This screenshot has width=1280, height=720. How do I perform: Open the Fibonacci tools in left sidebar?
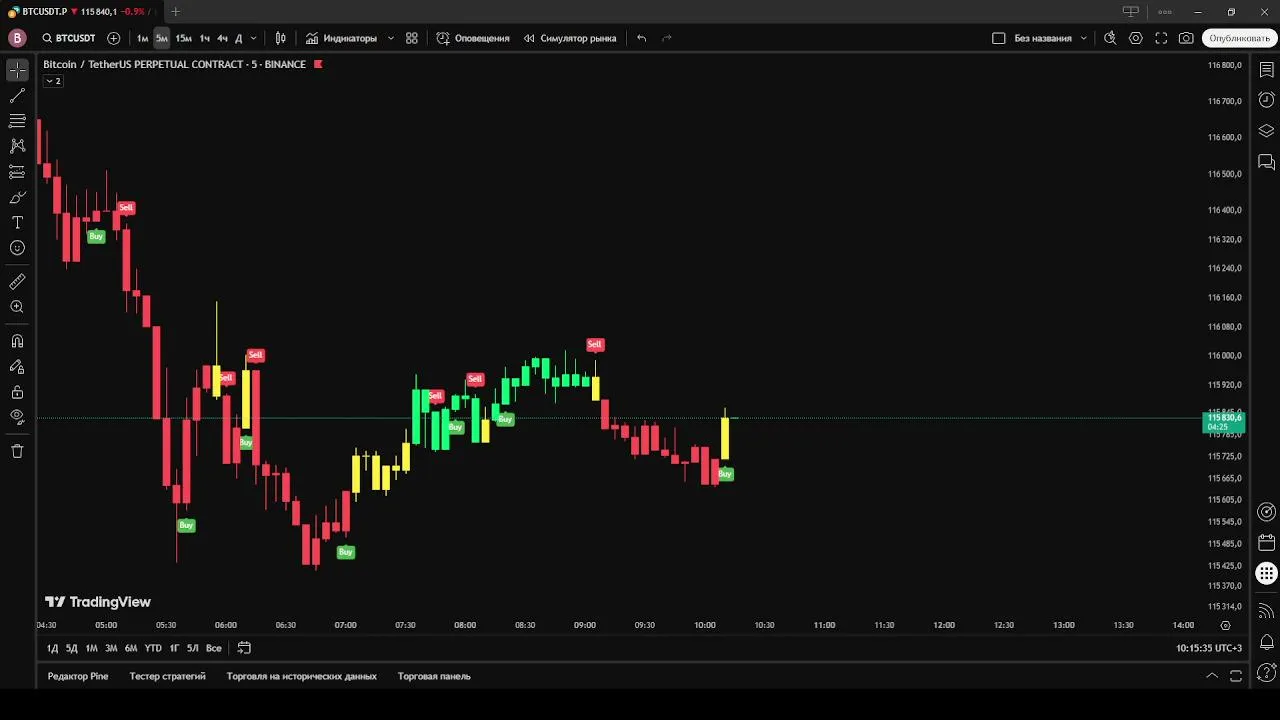pyautogui.click(x=17, y=121)
